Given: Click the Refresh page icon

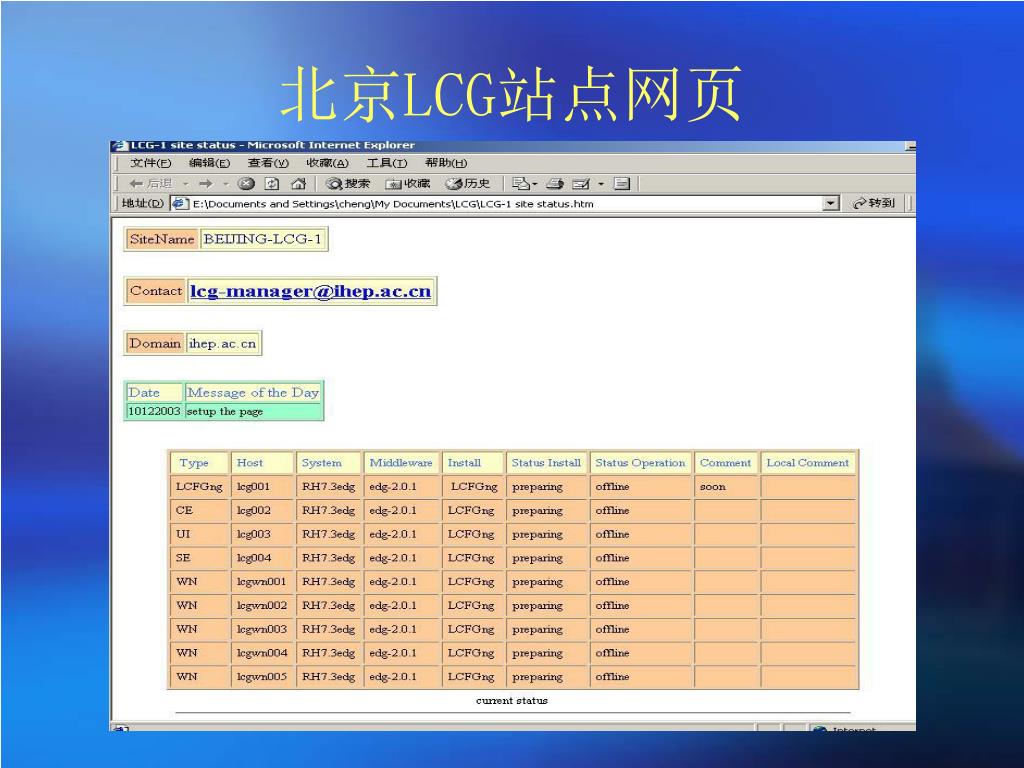Looking at the screenshot, I should pyautogui.click(x=272, y=184).
